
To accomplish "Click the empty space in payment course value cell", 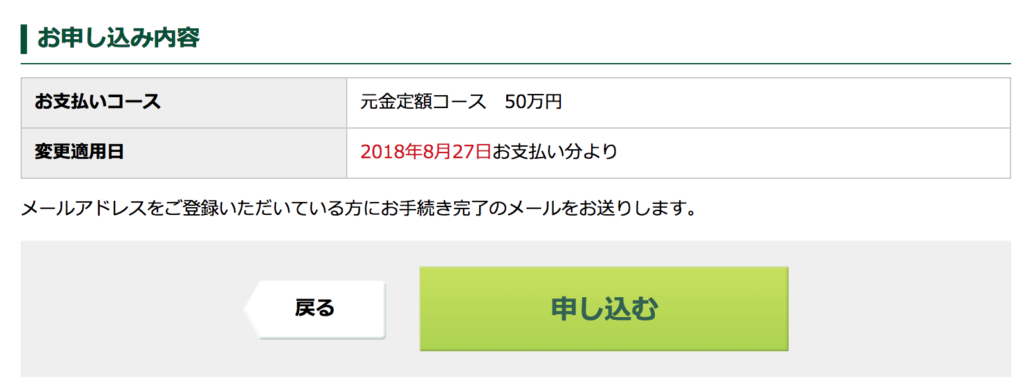I will tap(784, 103).
